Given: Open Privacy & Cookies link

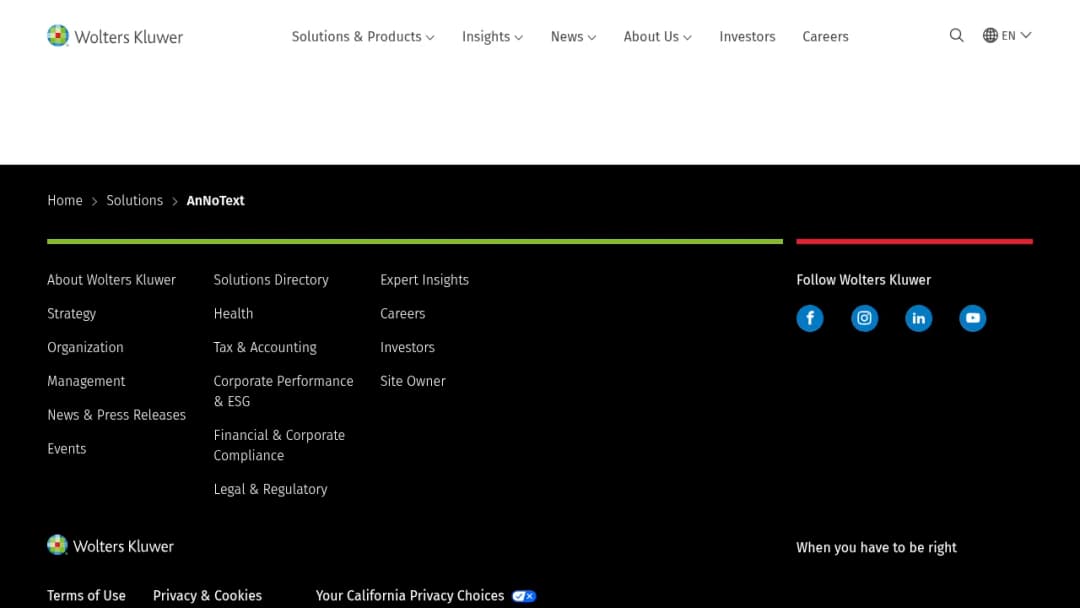Looking at the screenshot, I should coord(207,596).
